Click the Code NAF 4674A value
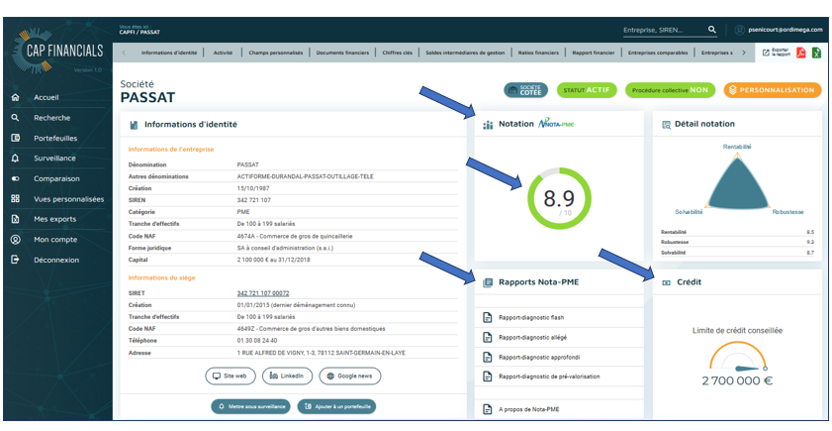Viewport: 832px width, 431px height. [x=294, y=236]
